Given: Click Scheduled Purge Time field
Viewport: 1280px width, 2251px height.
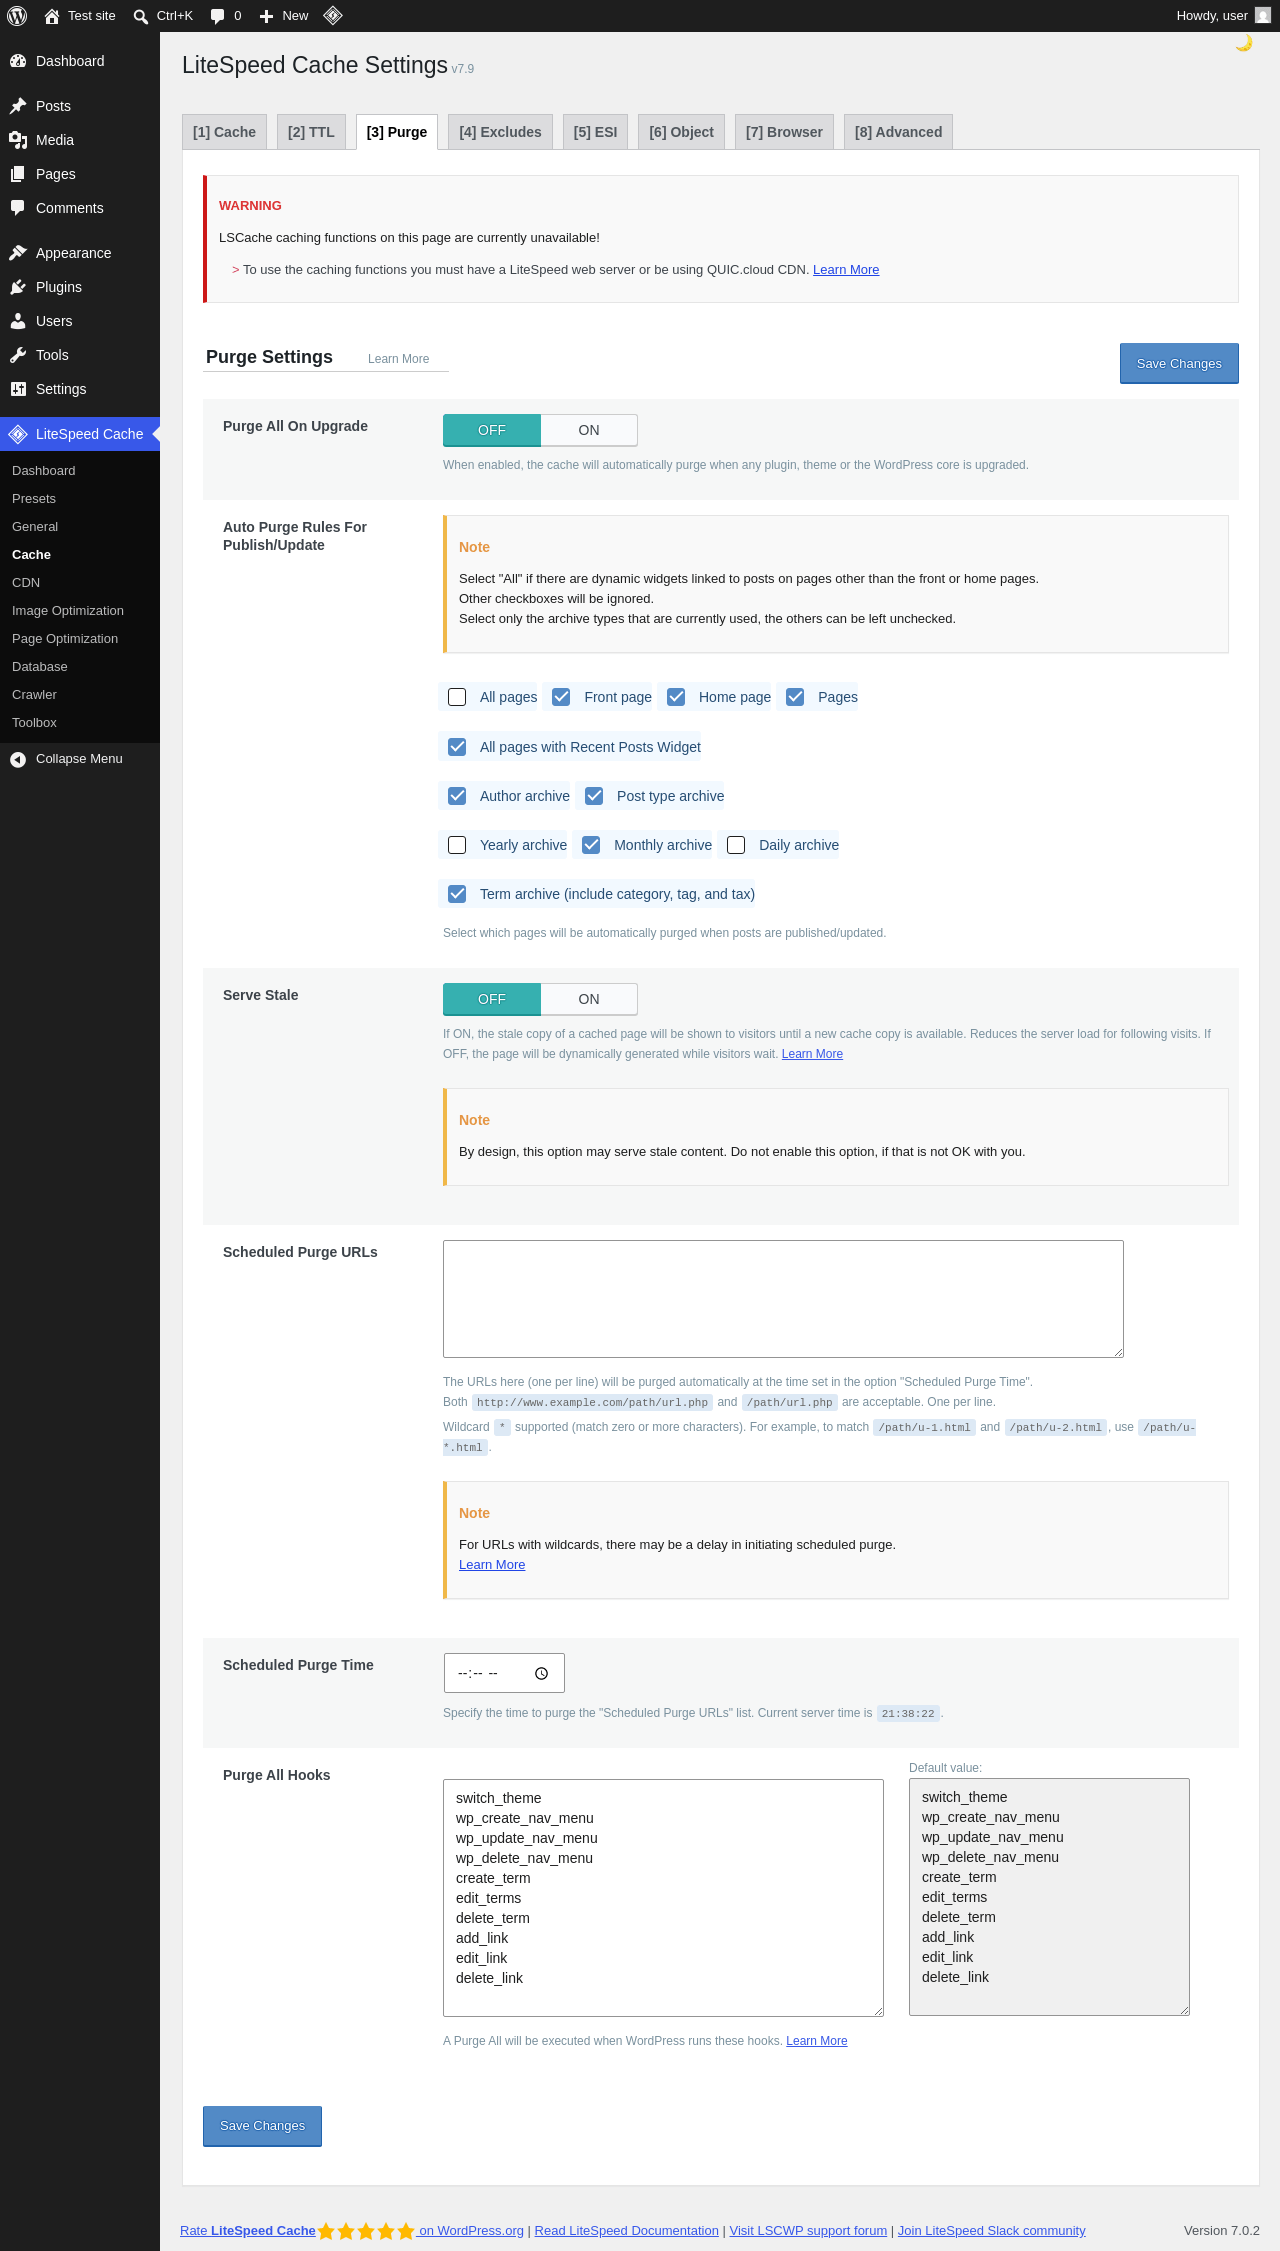Looking at the screenshot, I should pos(504,1673).
